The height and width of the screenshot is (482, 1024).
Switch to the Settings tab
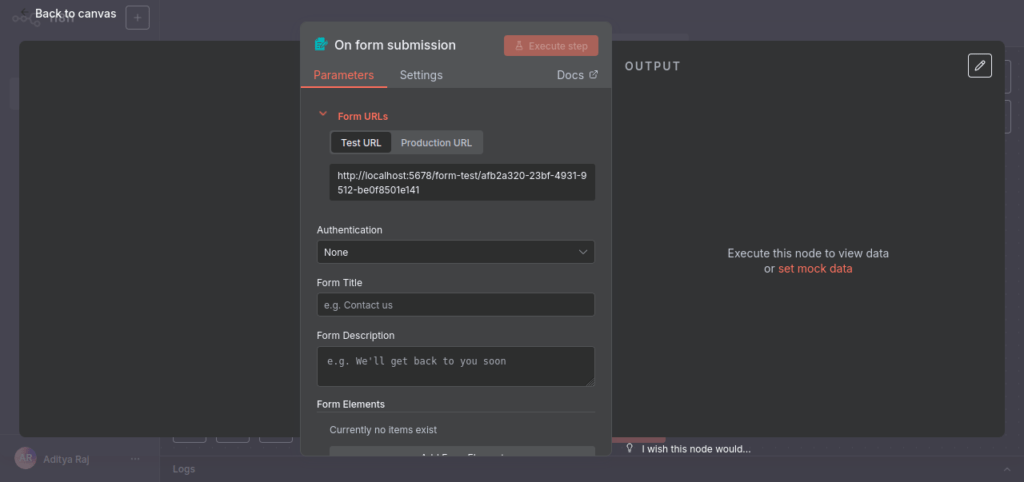click(421, 75)
